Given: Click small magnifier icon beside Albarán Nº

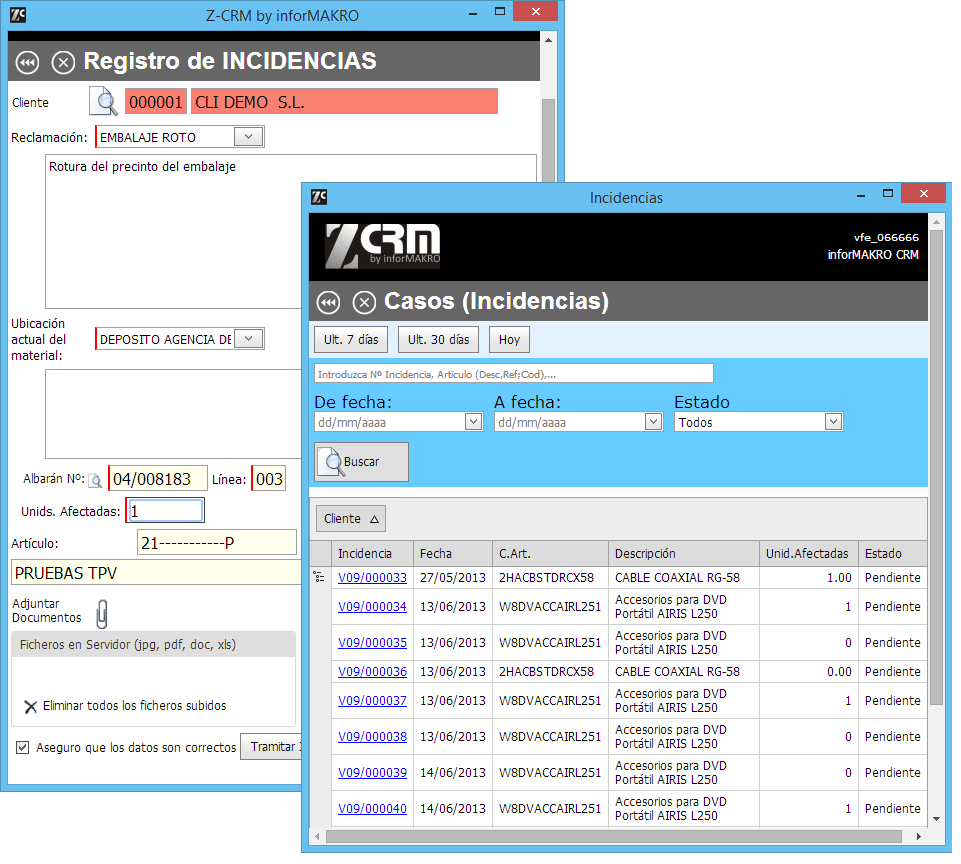Looking at the screenshot, I should tap(95, 480).
